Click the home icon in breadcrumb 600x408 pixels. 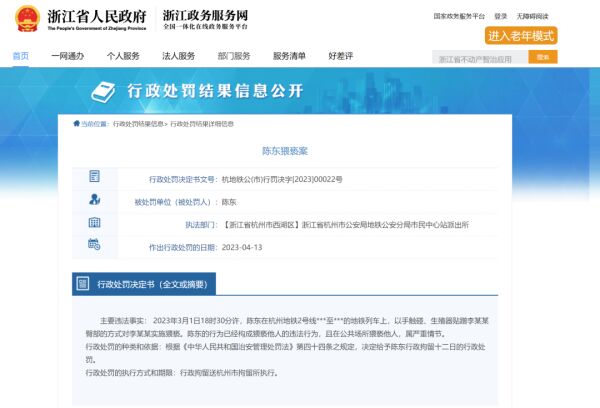[x=77, y=124]
